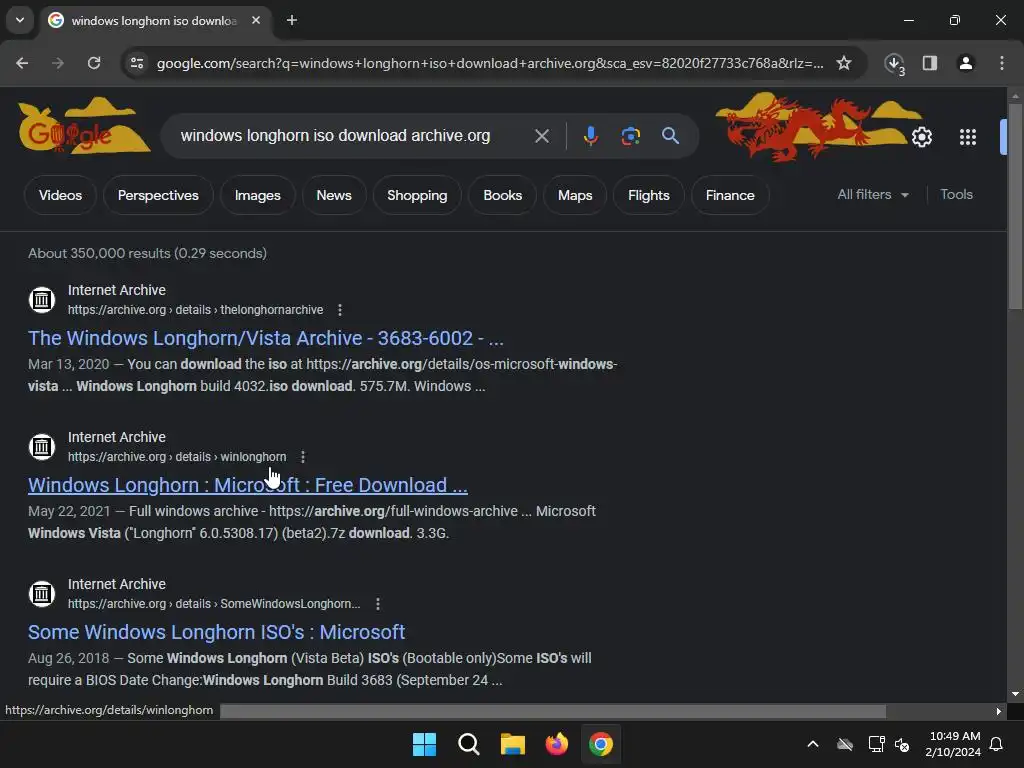Switch to Images results
Viewport: 1024px width, 768px height.
257,195
